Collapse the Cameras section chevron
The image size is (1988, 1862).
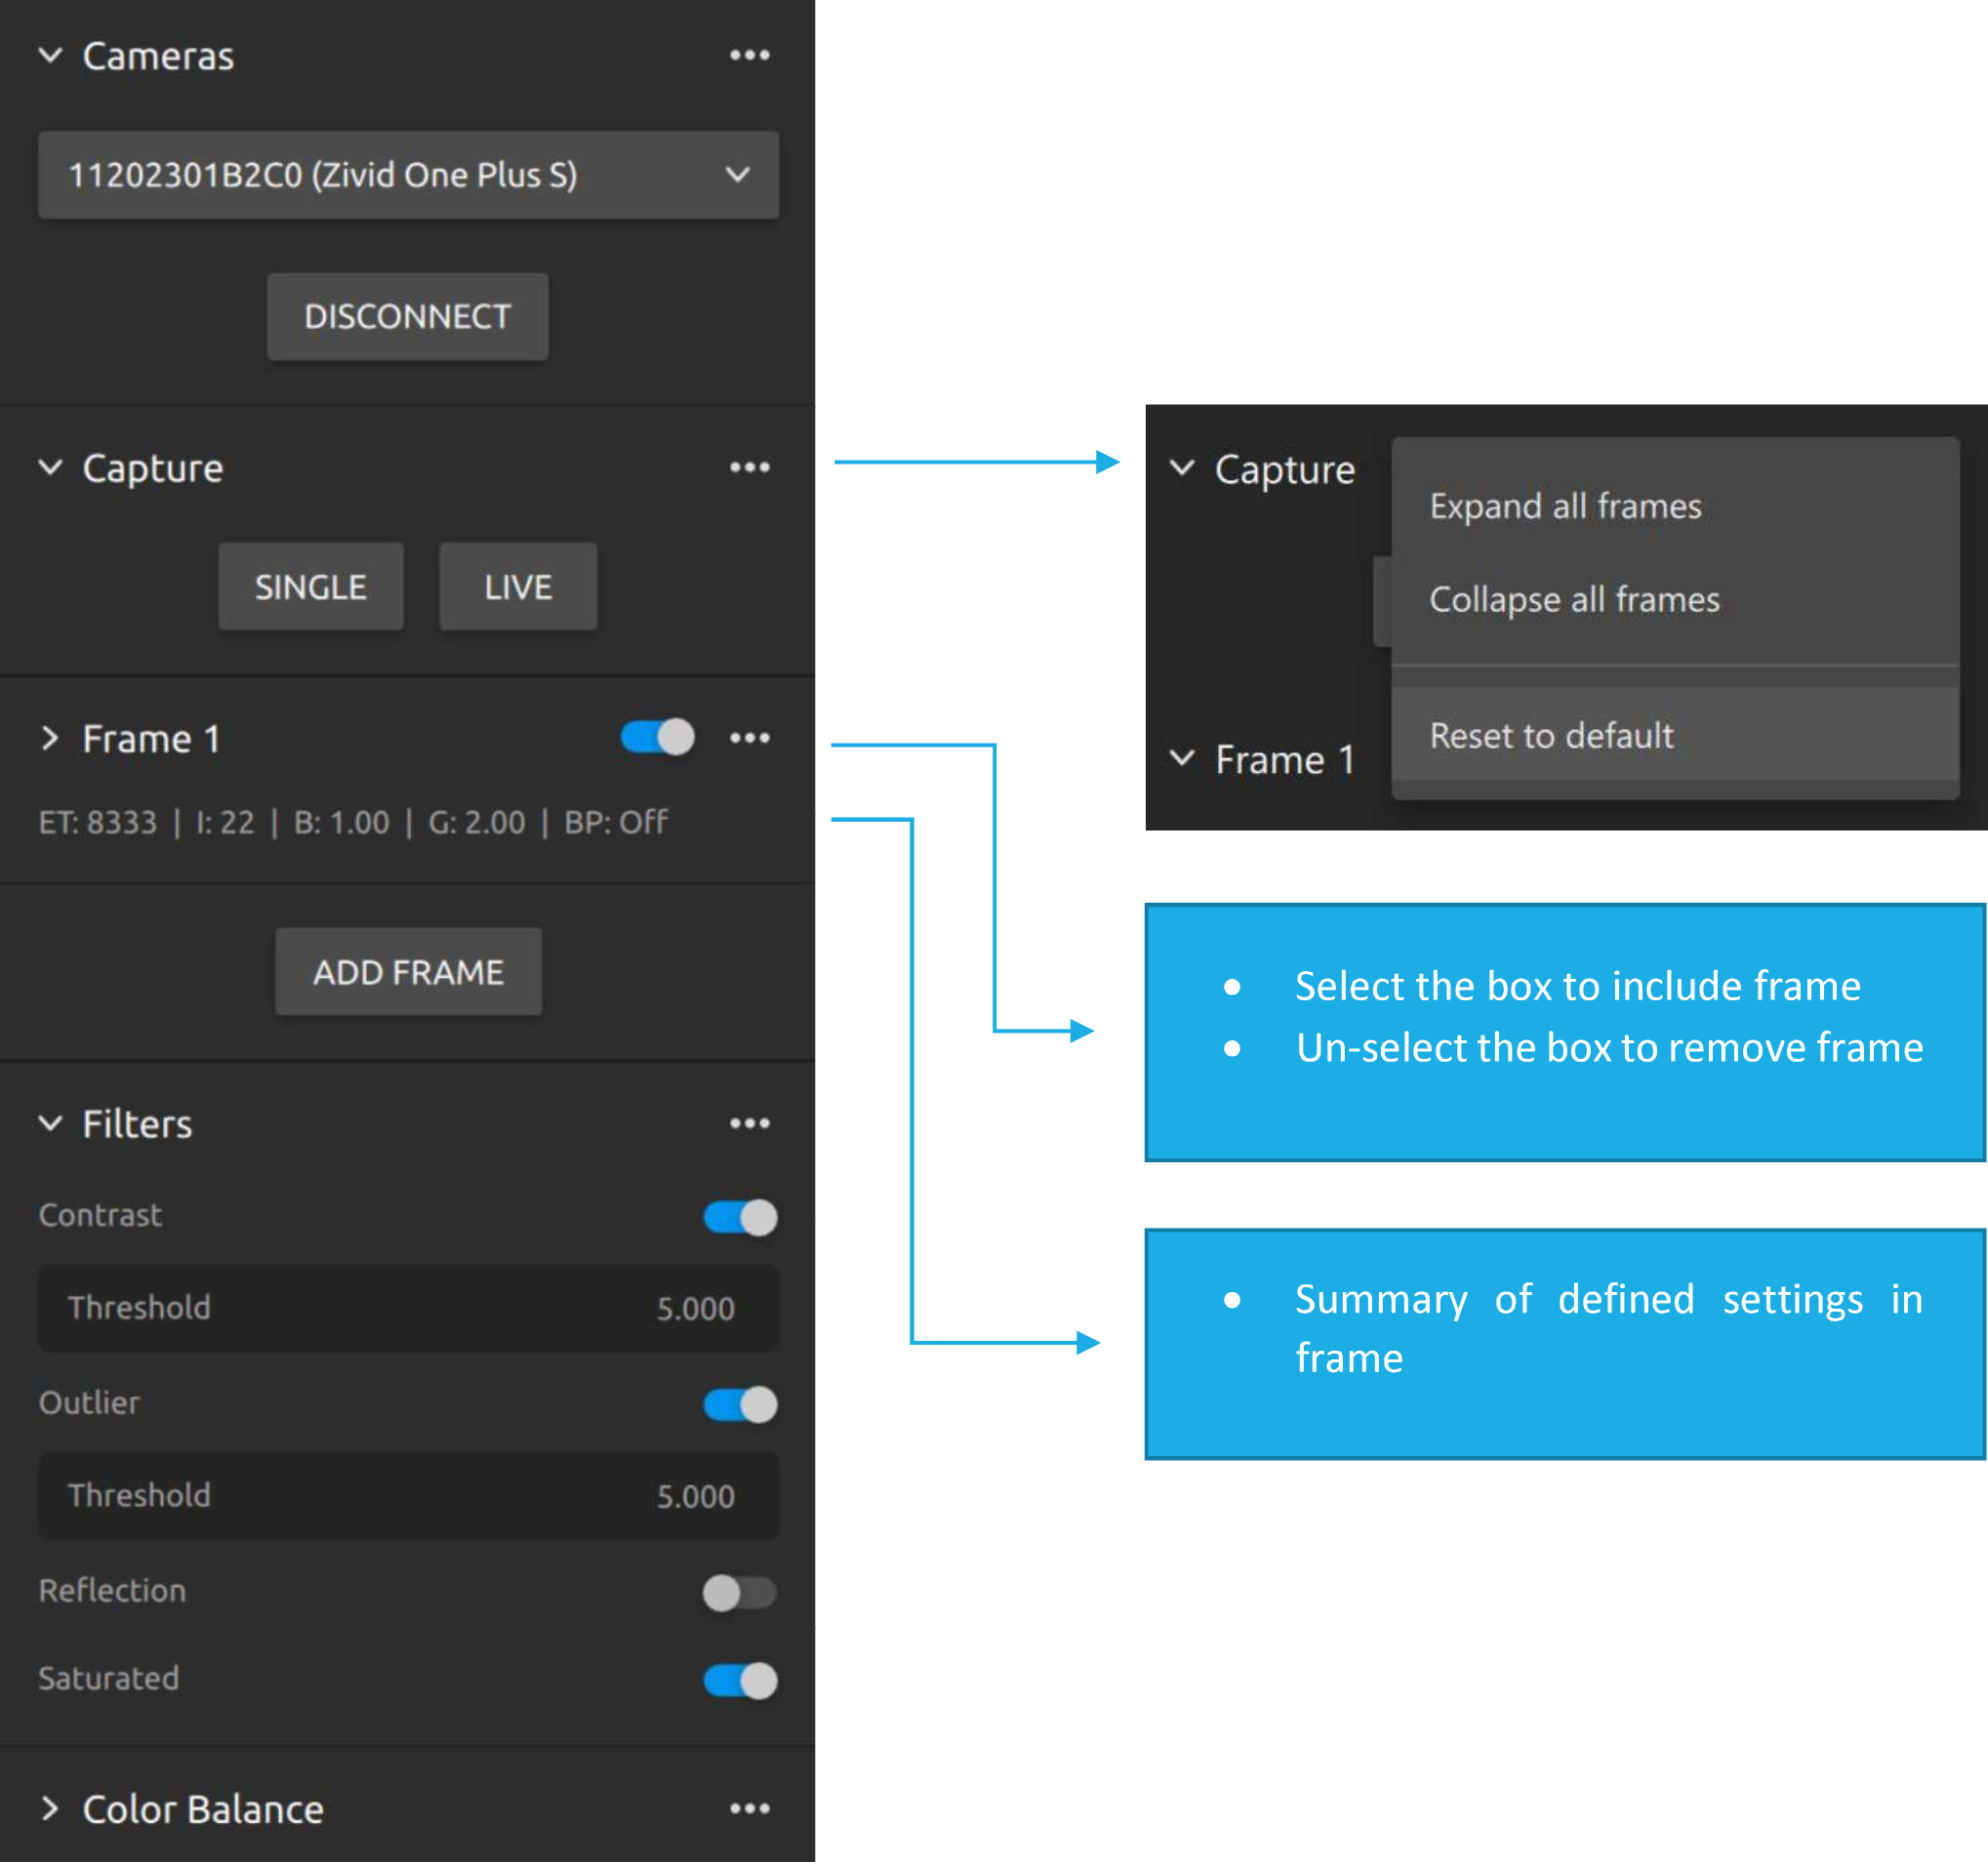(x=50, y=55)
